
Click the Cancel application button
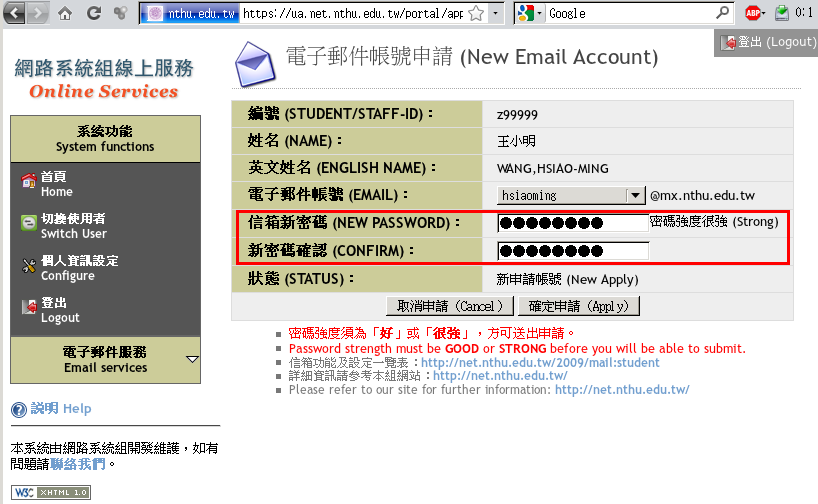point(451,306)
